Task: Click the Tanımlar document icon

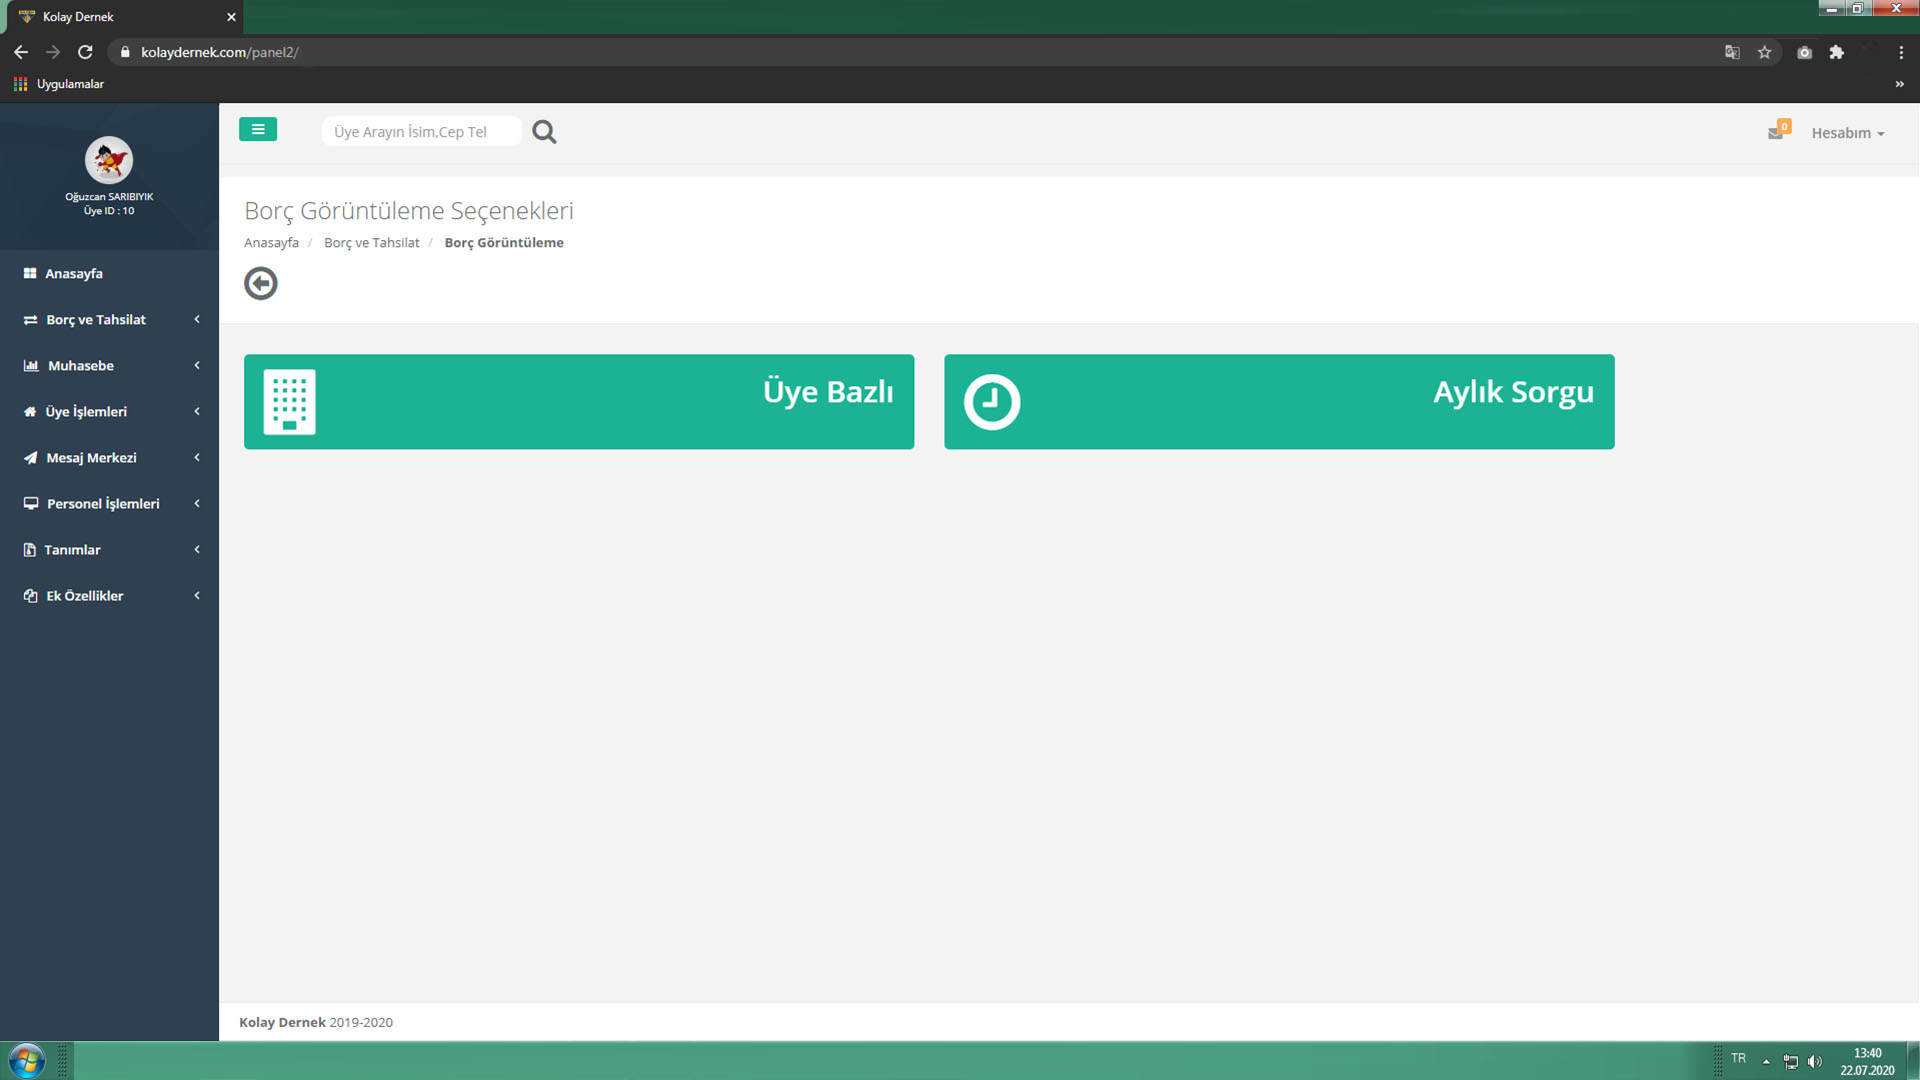Action: [29, 550]
